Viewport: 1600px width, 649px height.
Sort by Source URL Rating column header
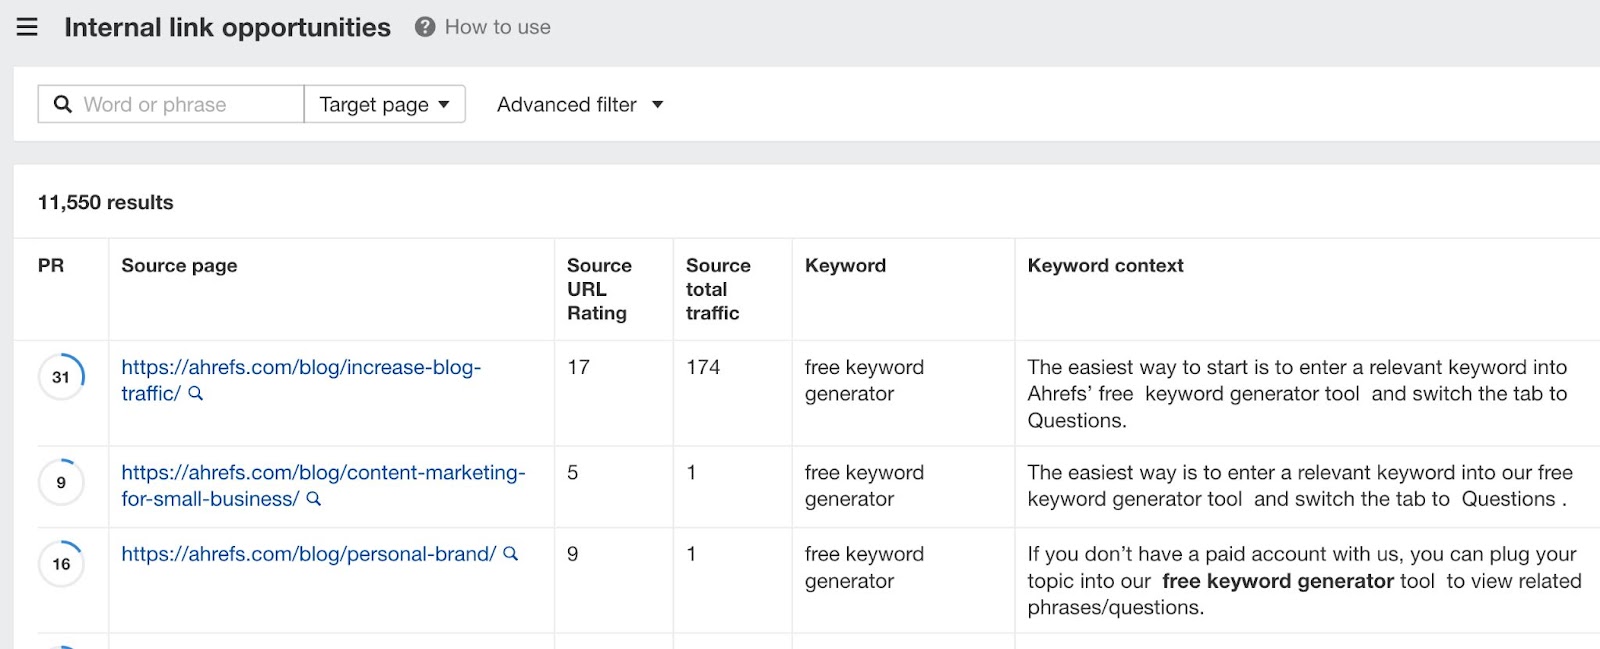coord(598,289)
